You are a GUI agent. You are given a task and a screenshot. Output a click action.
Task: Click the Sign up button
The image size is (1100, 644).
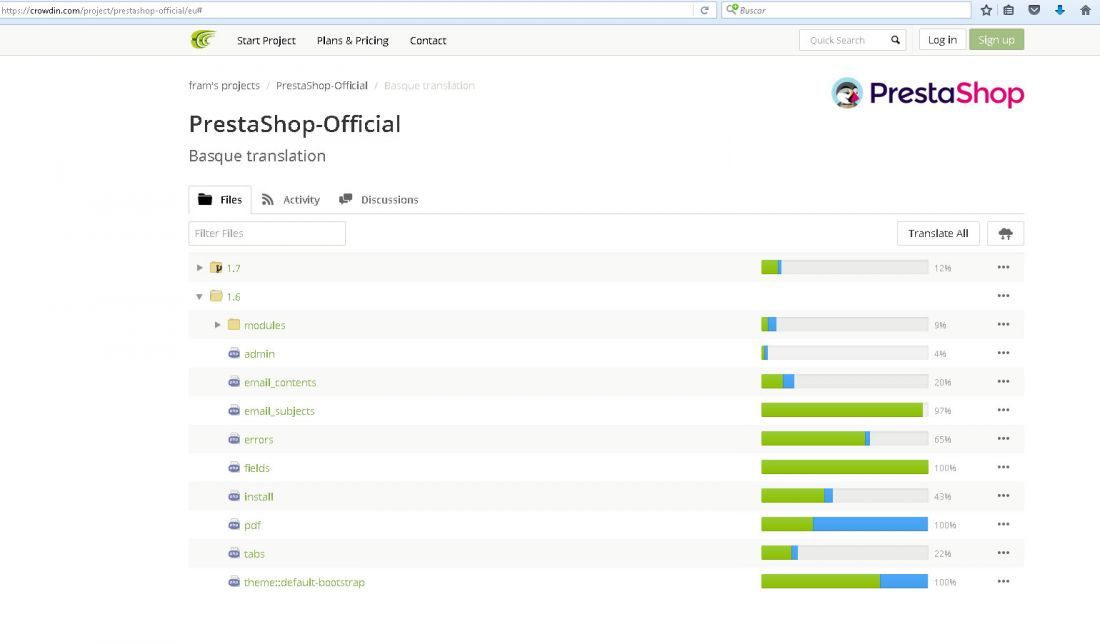click(x=996, y=40)
